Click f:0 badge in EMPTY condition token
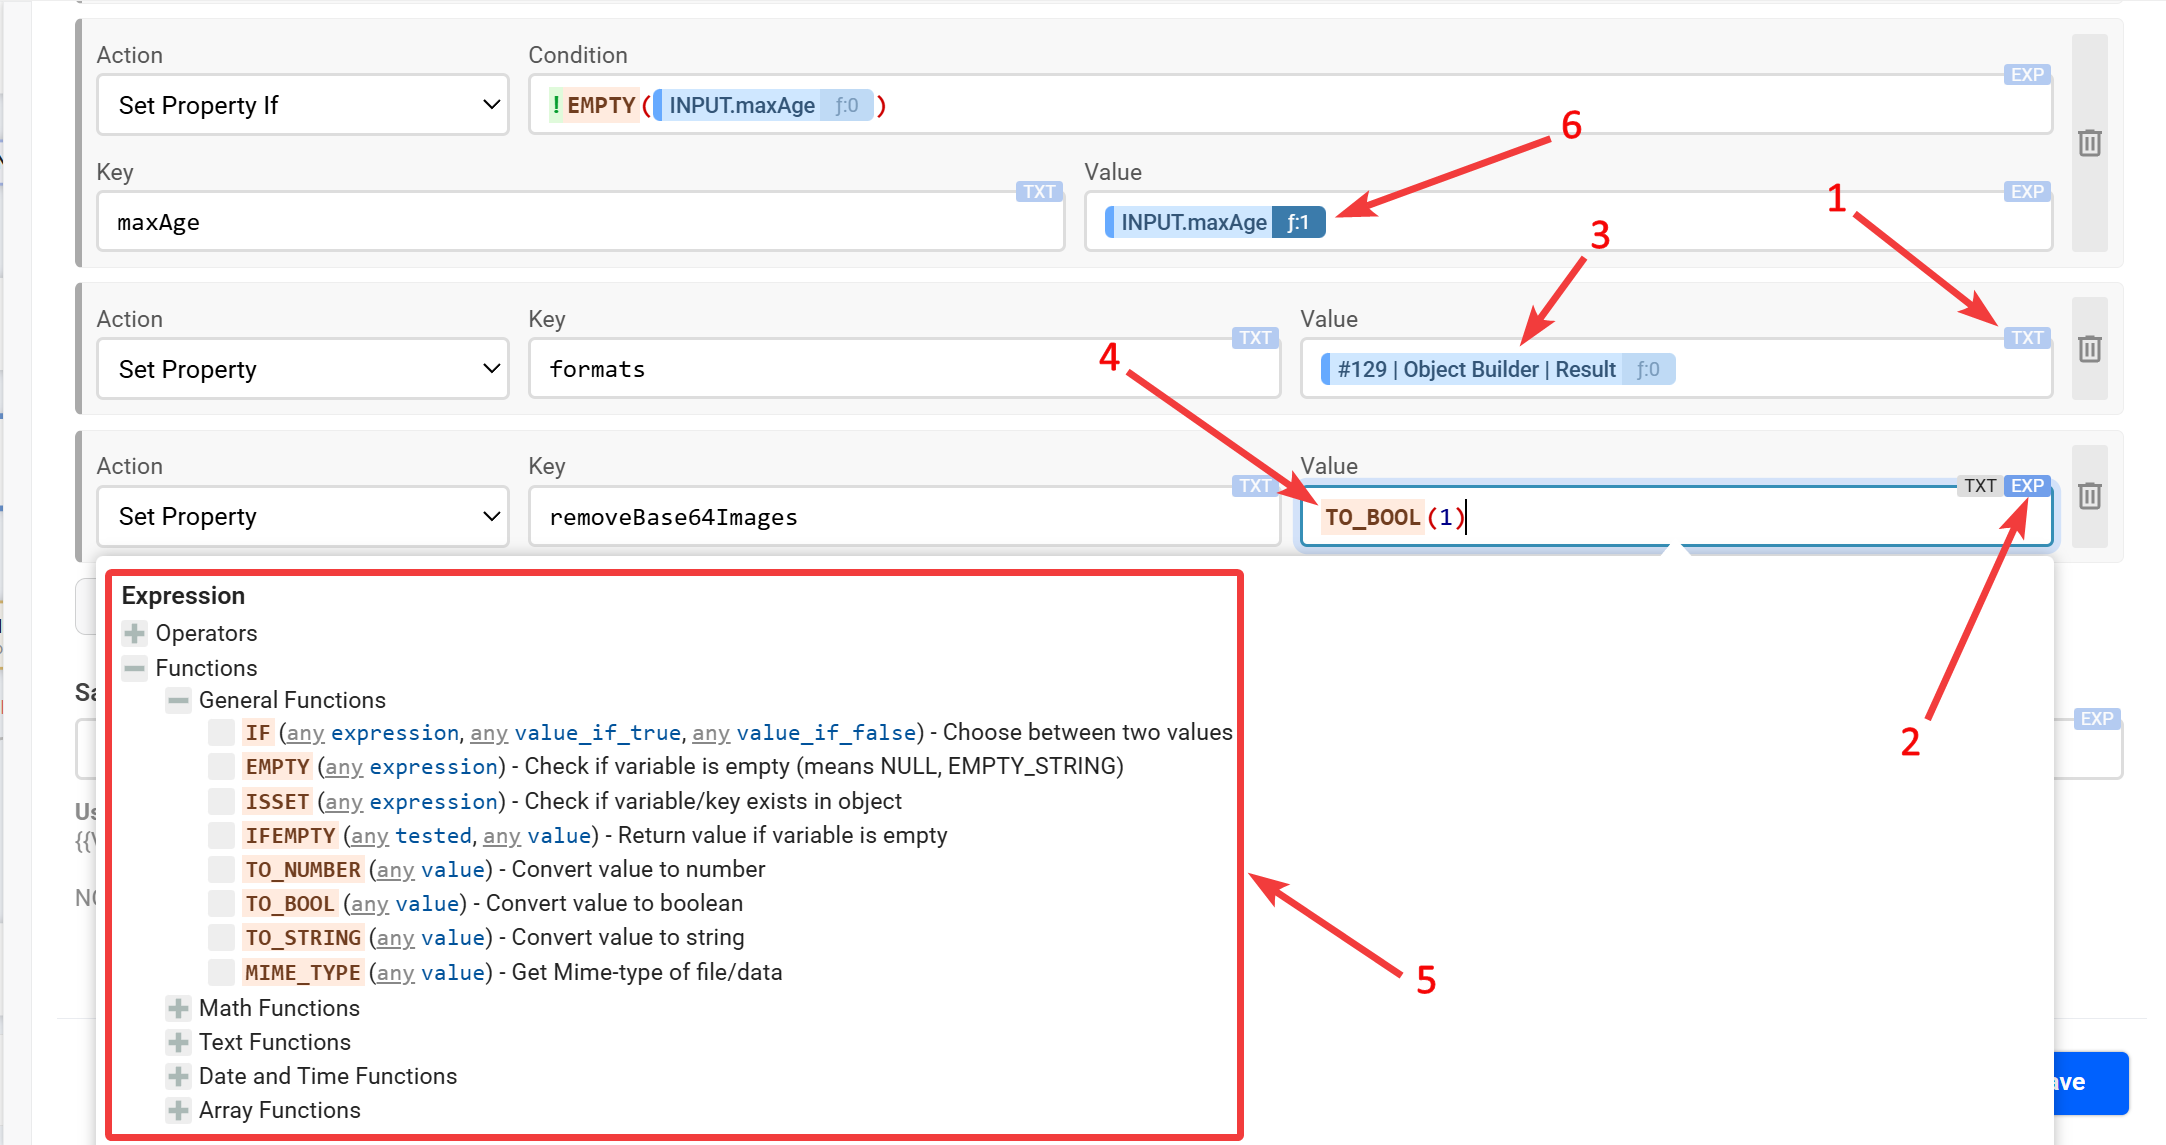Screen dimensions: 2166x1145 [847, 105]
